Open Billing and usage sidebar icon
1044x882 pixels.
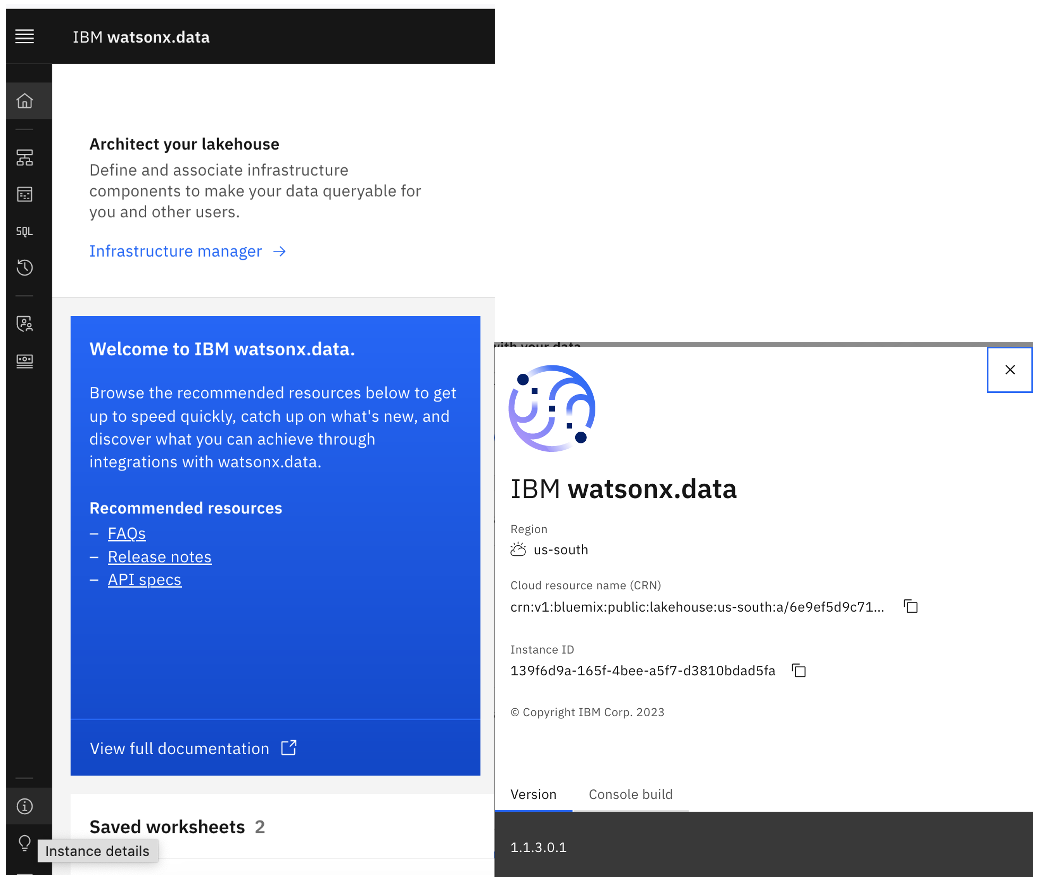(x=25, y=361)
